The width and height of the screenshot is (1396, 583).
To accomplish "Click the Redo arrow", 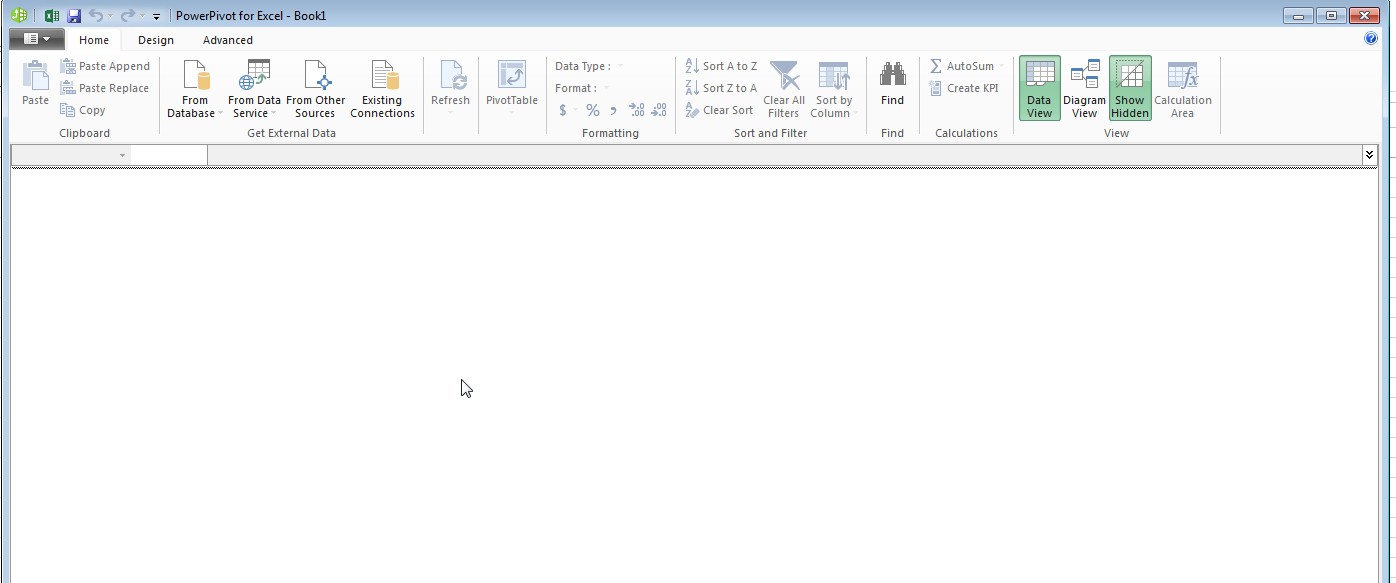I will (128, 15).
